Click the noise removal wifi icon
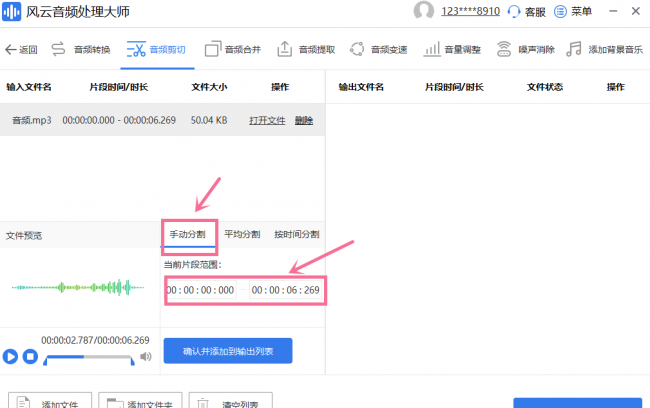Screen dimensions: 650x408 504,49
